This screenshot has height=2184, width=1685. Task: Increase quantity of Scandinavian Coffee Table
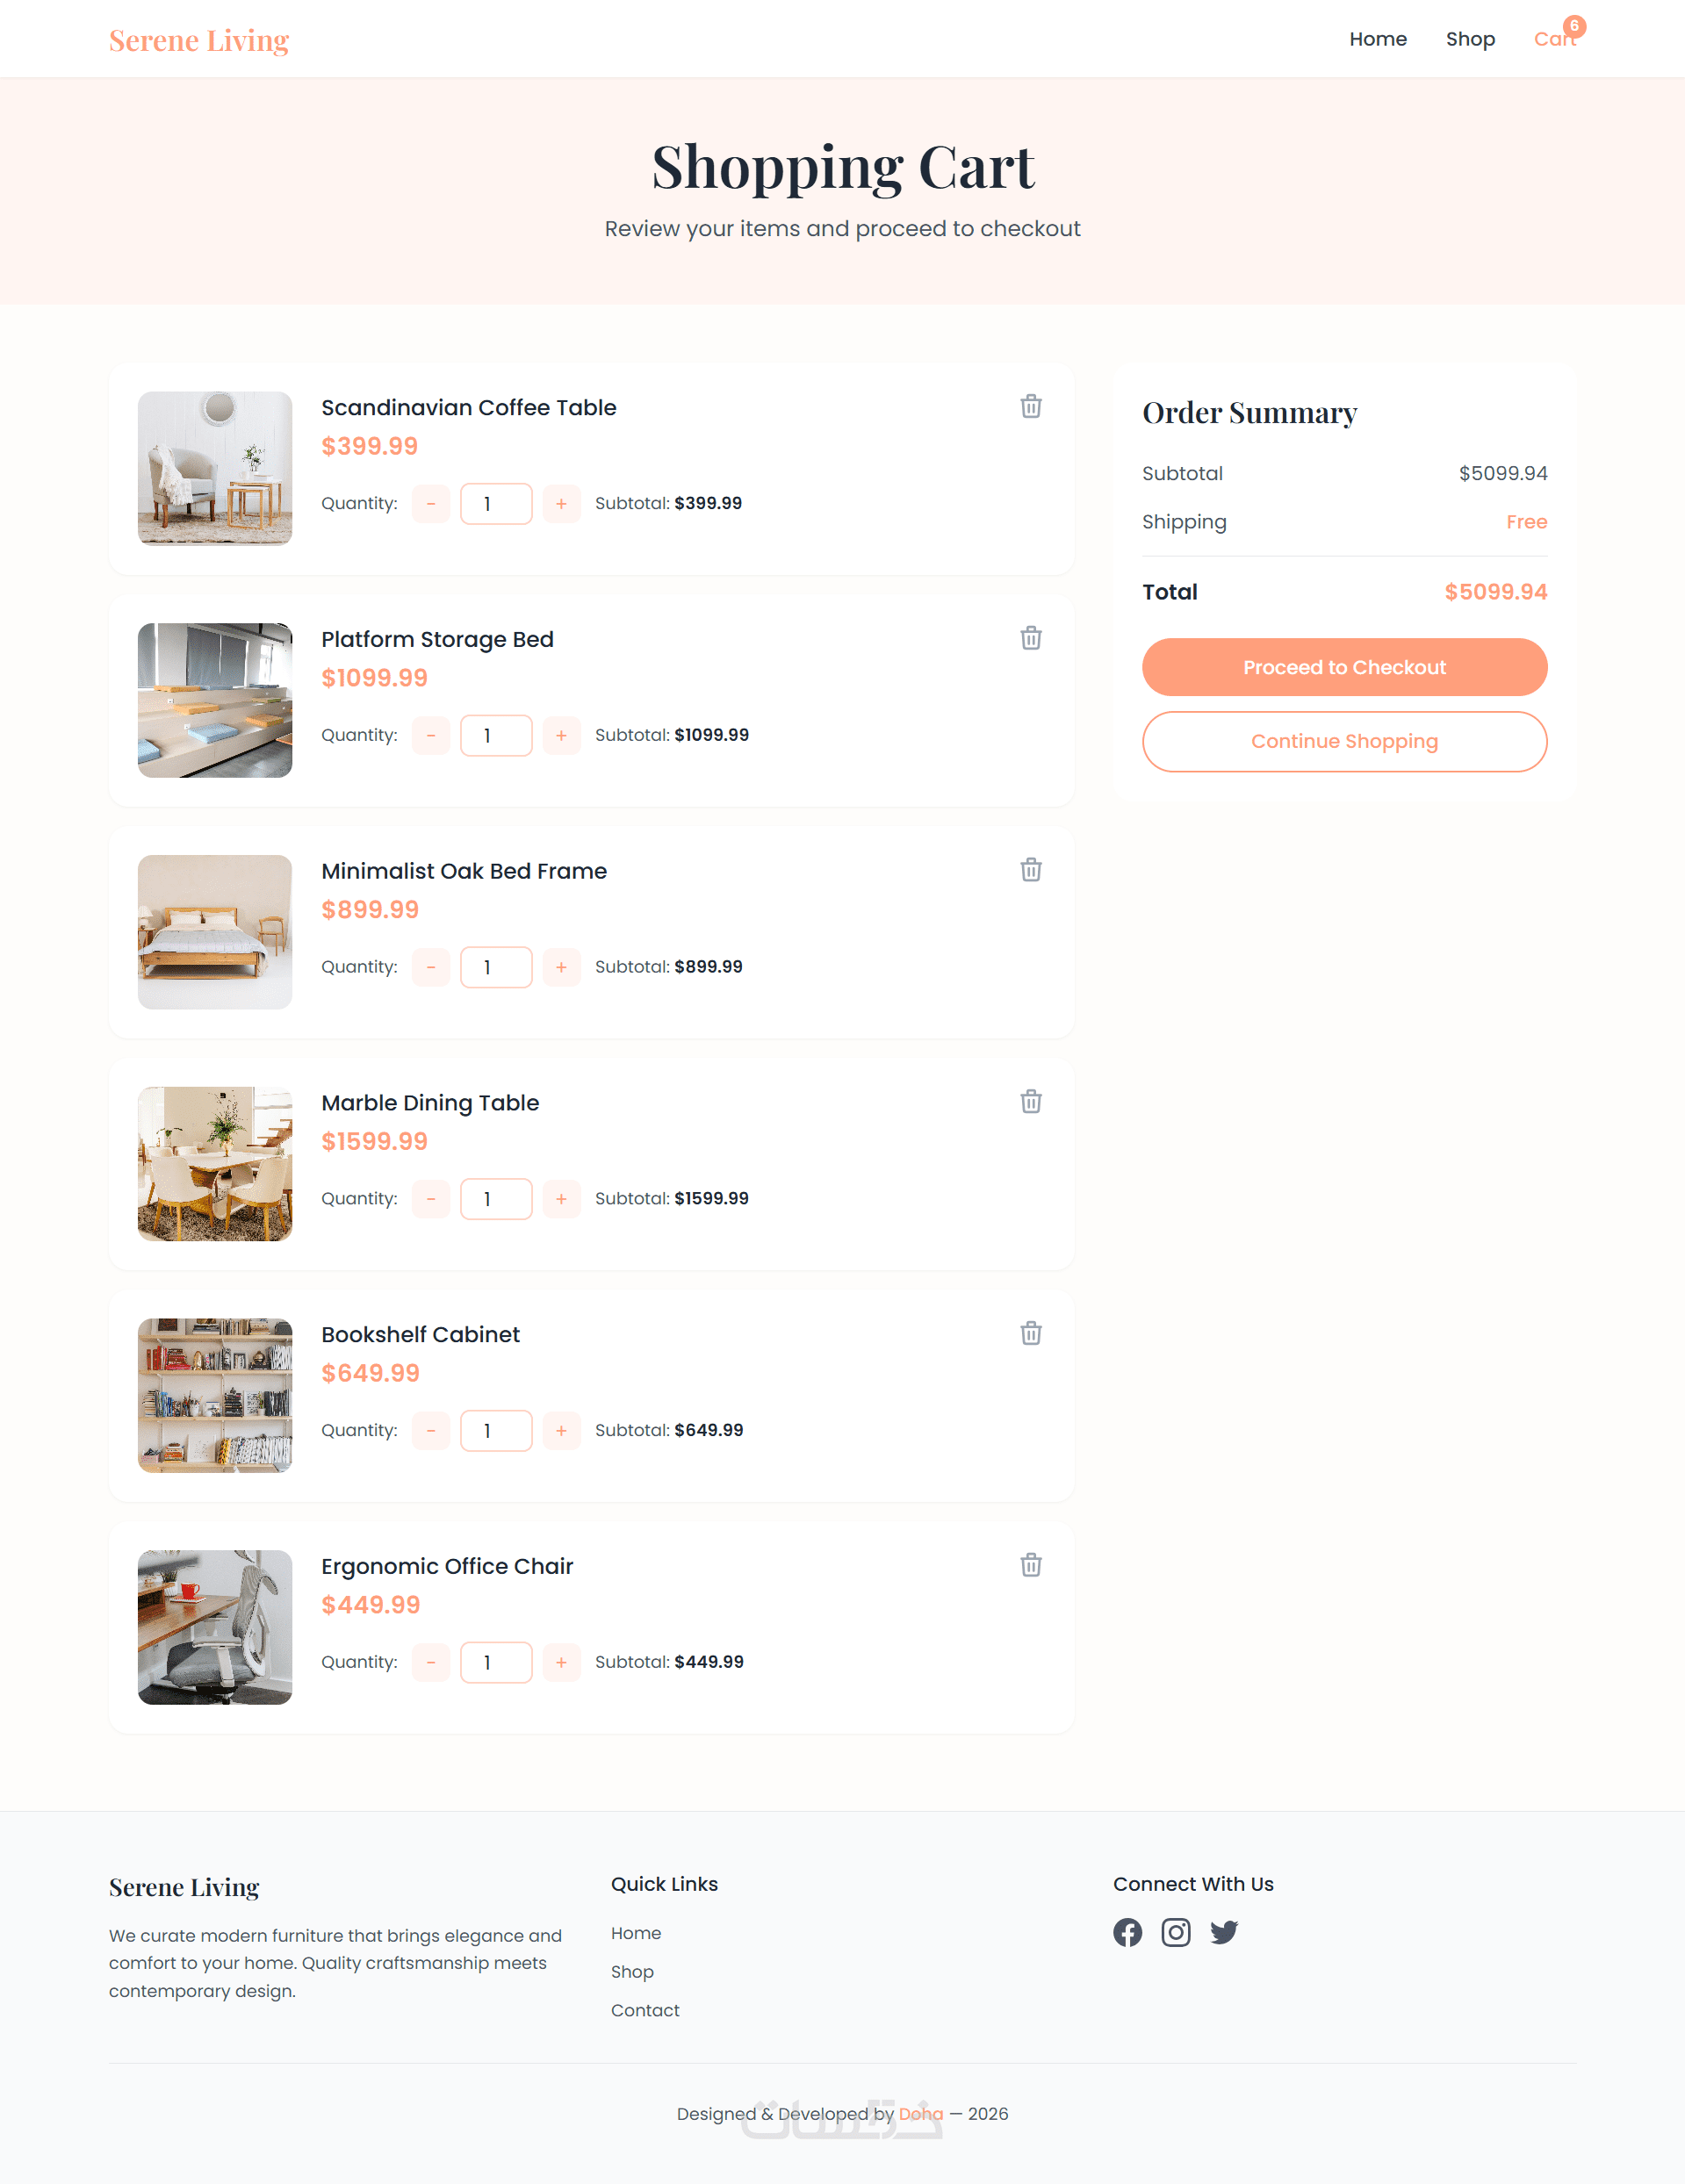pos(561,503)
